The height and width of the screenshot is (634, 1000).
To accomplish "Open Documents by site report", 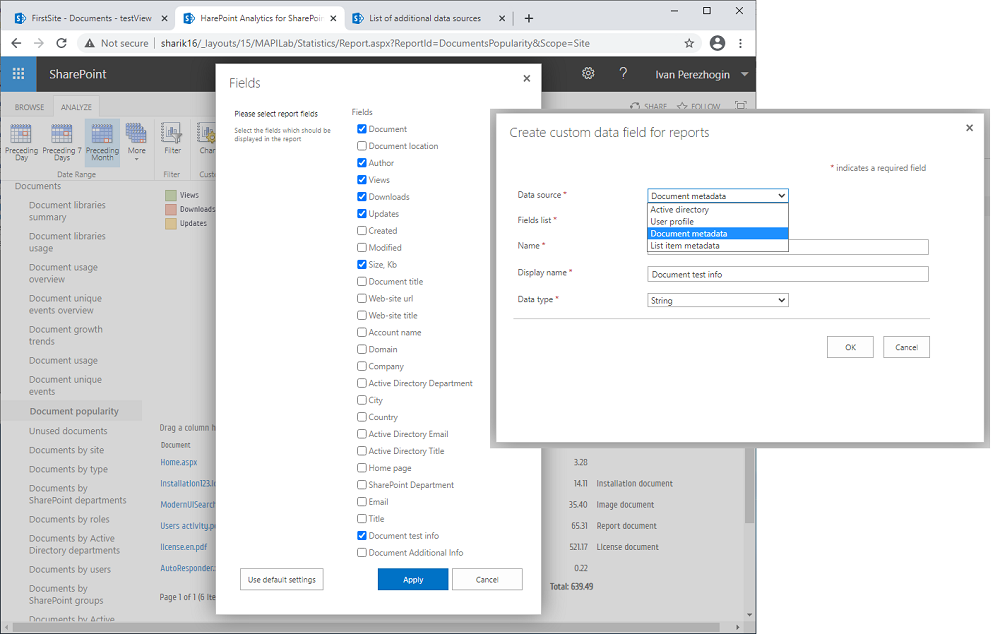I will point(66,450).
